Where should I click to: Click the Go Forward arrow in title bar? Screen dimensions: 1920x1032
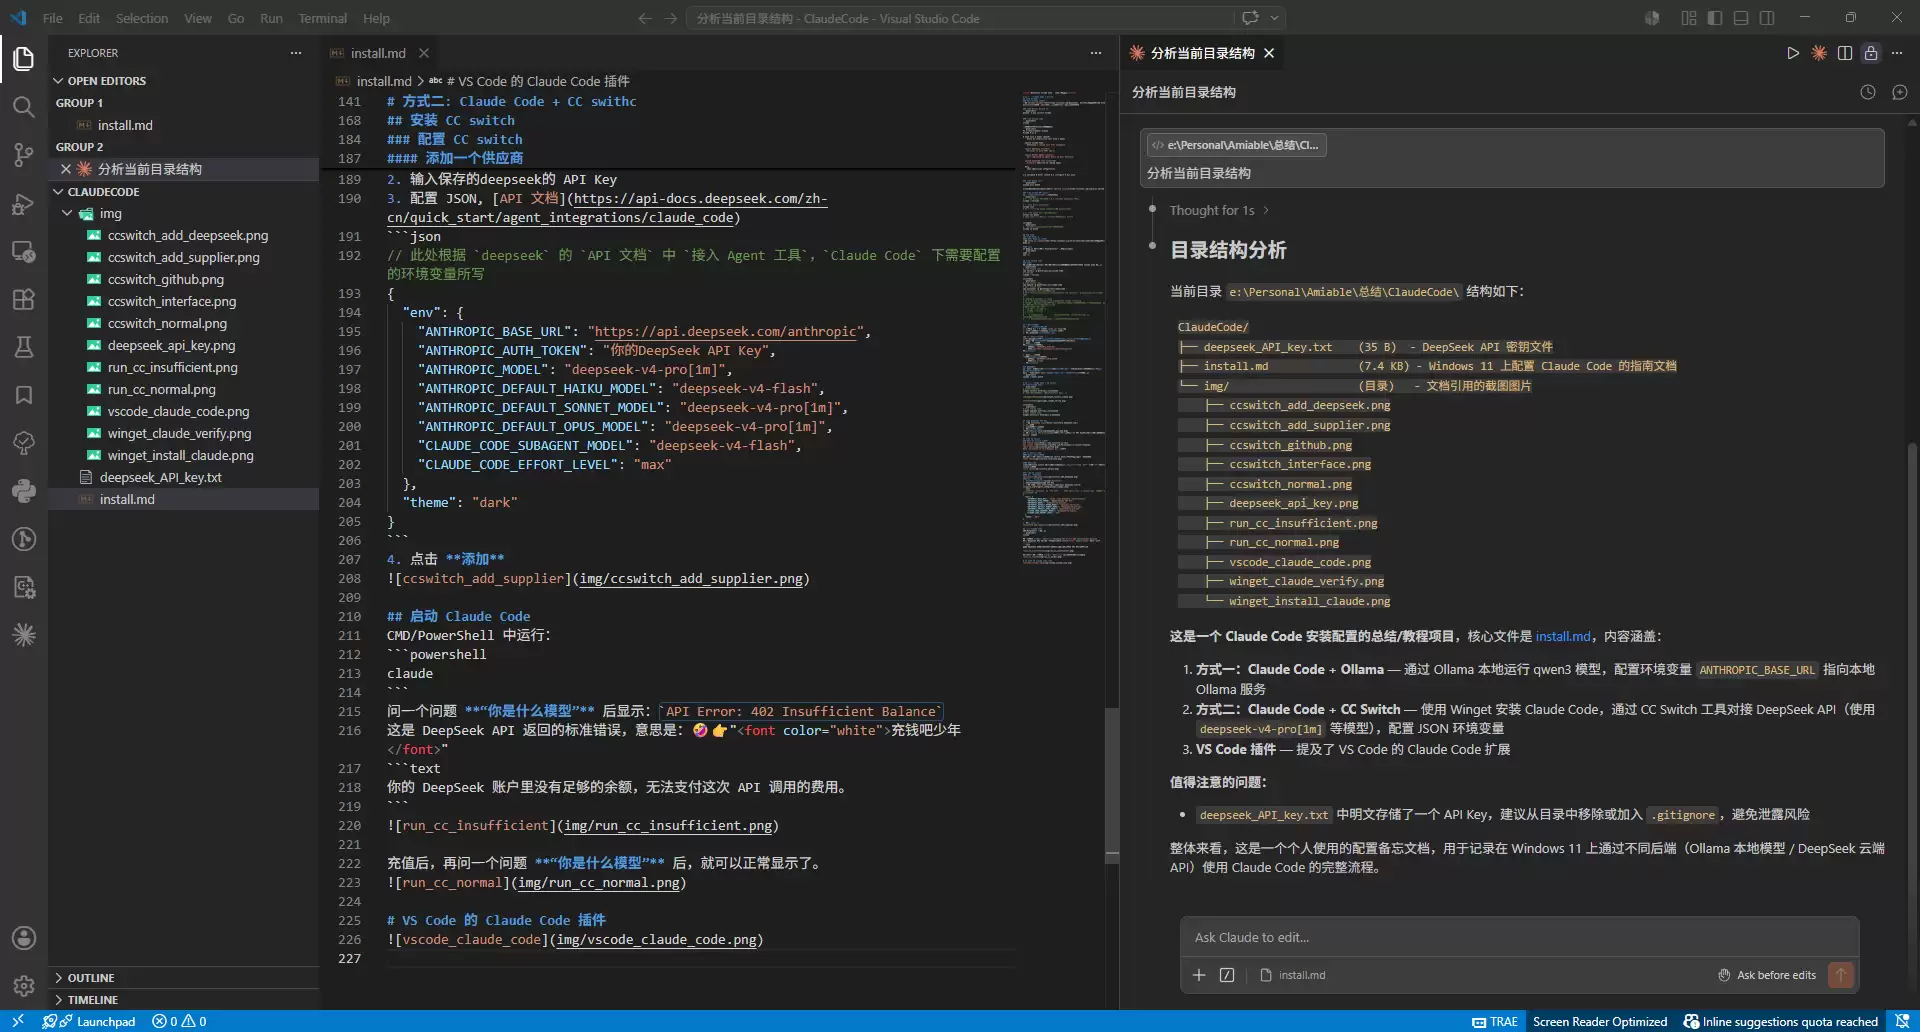click(x=671, y=18)
